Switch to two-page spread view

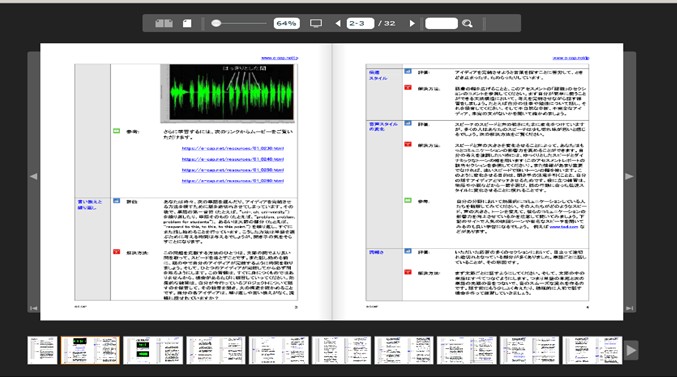pos(164,23)
